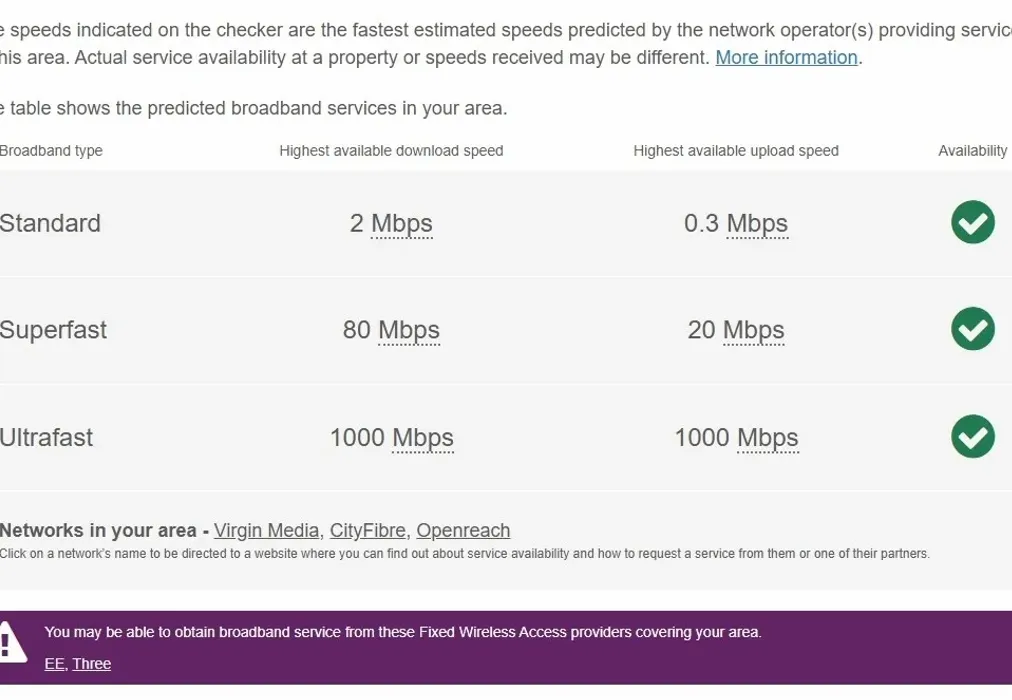Viewport: 1012px width, 700px height.
Task: Select the Standard broadband row label
Action: (x=50, y=223)
